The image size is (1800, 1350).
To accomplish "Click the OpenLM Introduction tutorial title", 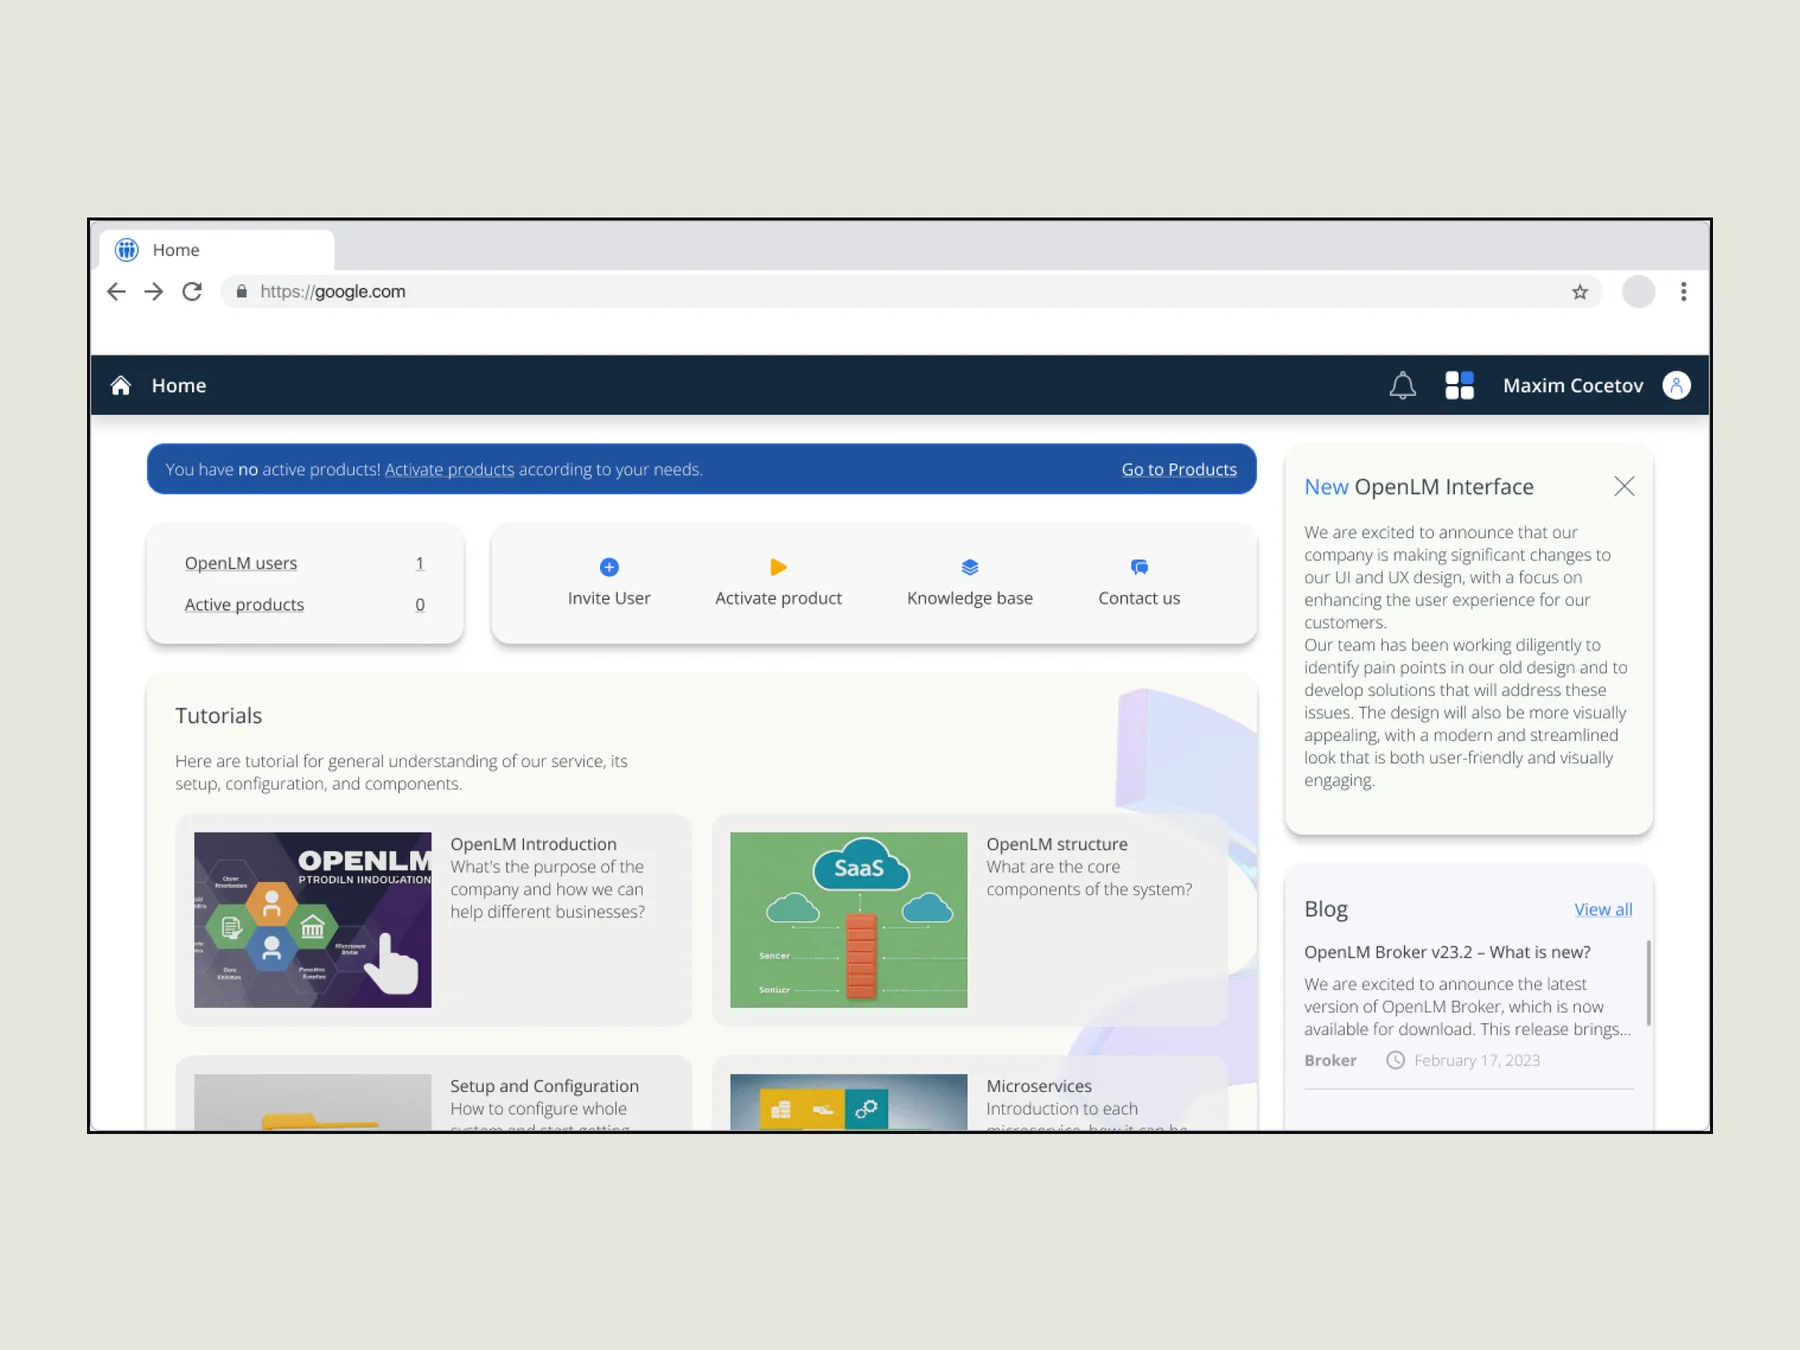I will point(533,844).
